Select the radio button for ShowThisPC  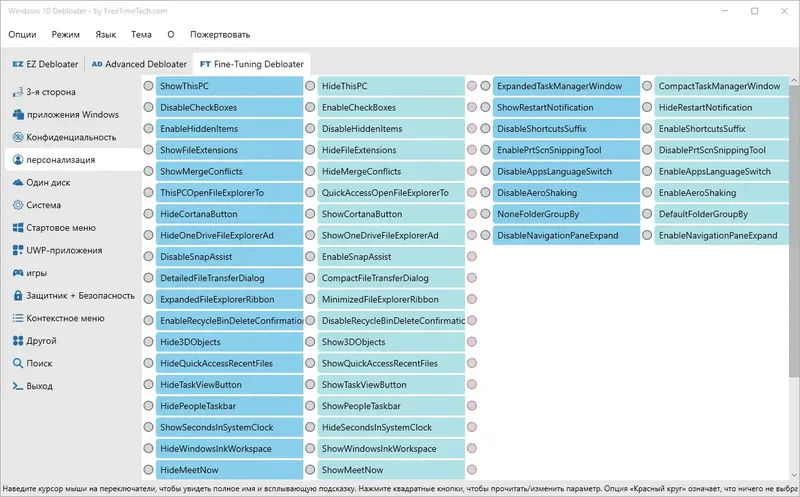tap(148, 87)
